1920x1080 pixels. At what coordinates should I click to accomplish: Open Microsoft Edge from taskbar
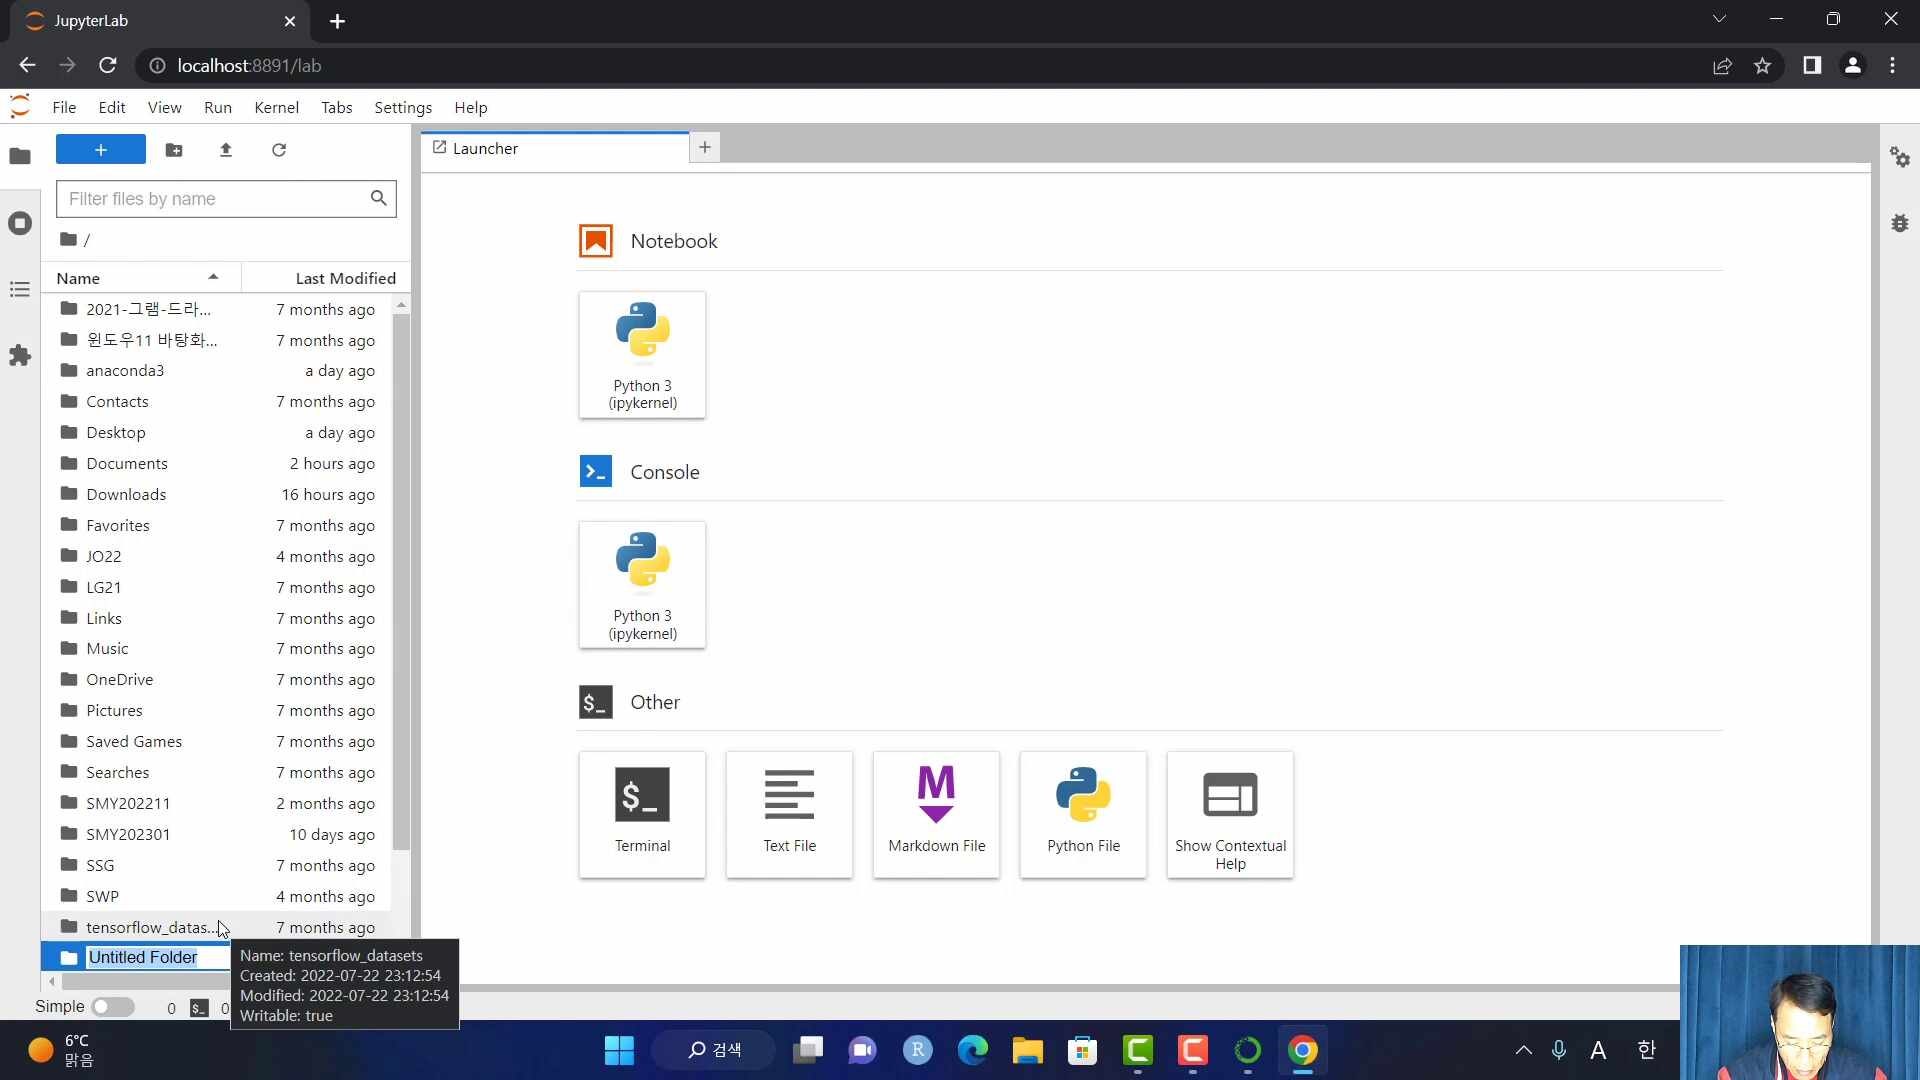click(x=972, y=1050)
